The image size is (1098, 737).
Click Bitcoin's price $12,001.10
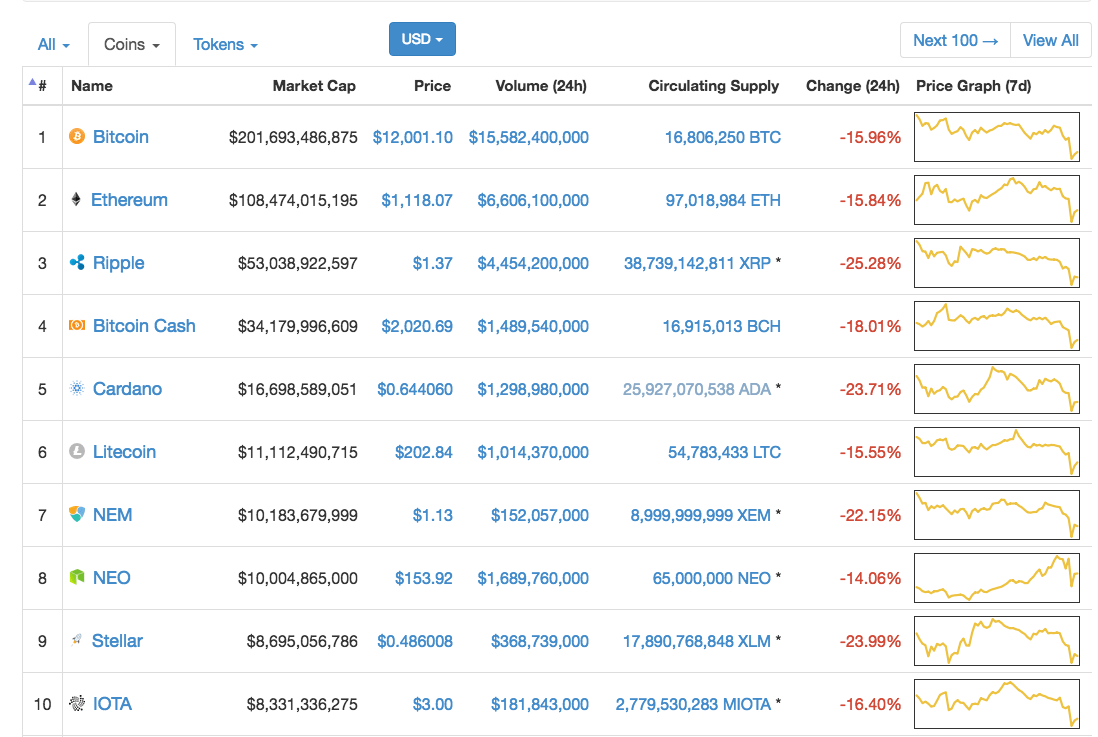point(412,137)
